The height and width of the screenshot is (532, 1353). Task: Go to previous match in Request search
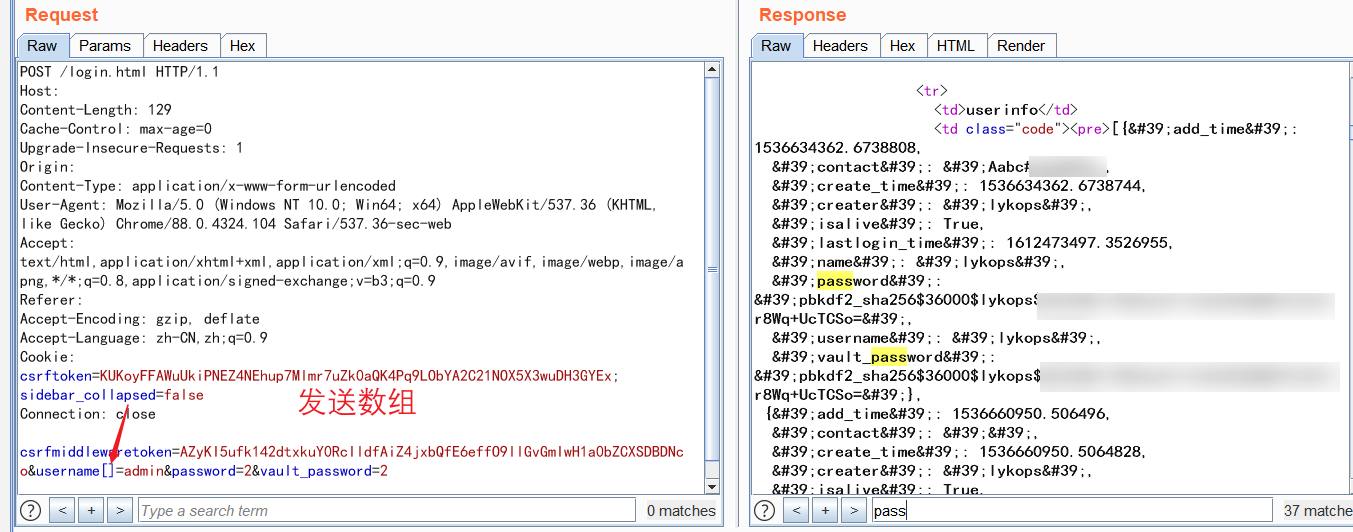click(x=63, y=511)
